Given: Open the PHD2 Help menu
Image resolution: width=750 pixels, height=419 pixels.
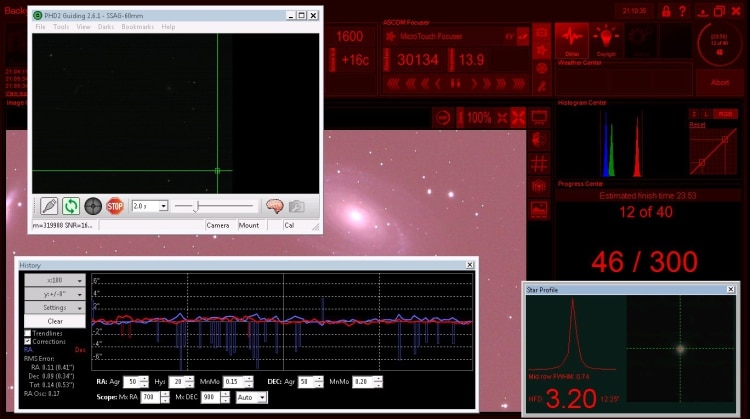Looking at the screenshot, I should (168, 27).
